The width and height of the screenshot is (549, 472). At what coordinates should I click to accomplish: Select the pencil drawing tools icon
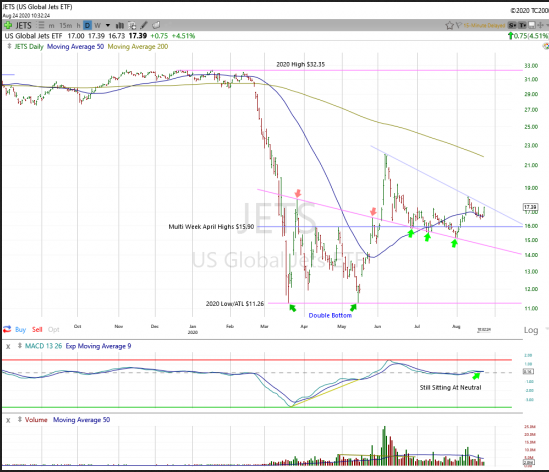[144, 25]
